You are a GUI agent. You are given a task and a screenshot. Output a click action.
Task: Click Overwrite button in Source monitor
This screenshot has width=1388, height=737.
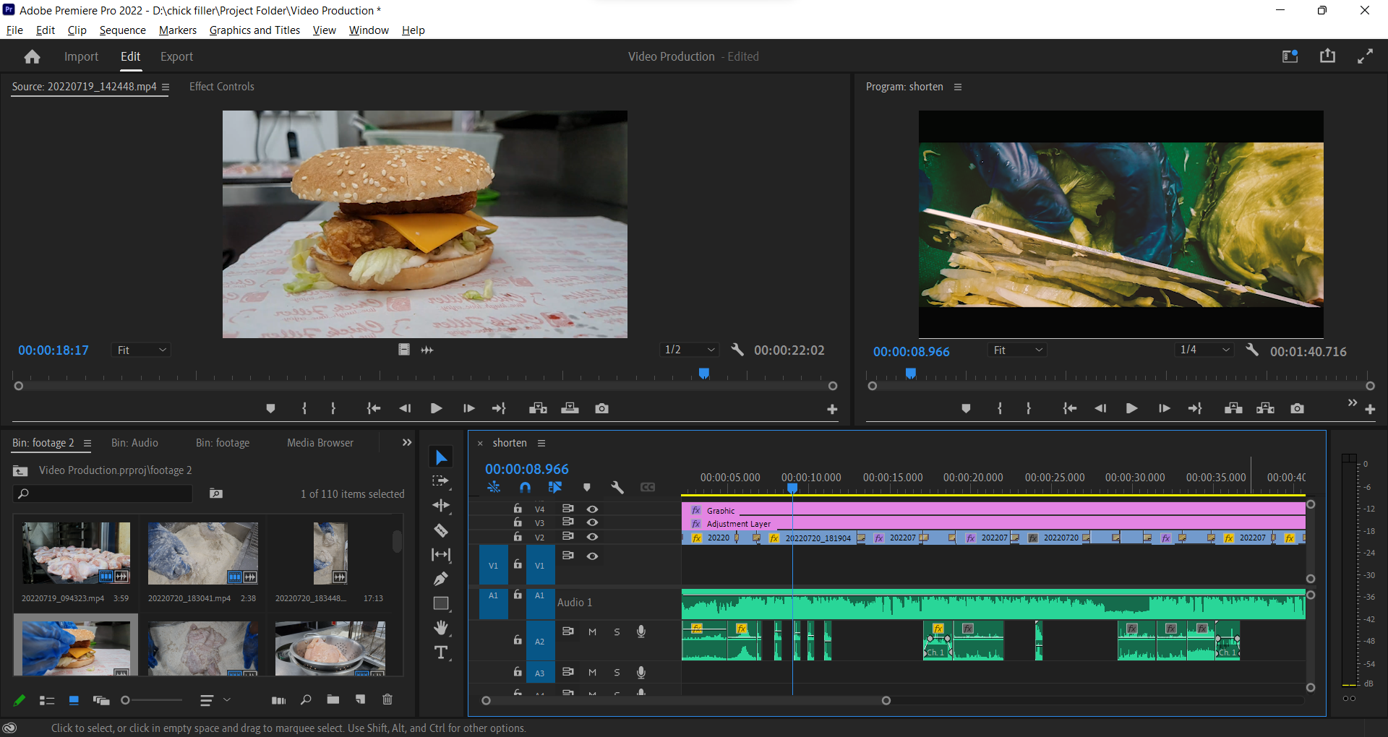(570, 408)
